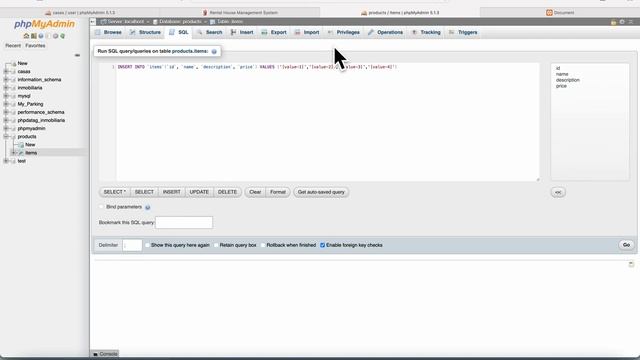This screenshot has height=360, width=640.
Task: Click the collapse navigation arrow left of Server breadcrumb
Action: coord(93,22)
